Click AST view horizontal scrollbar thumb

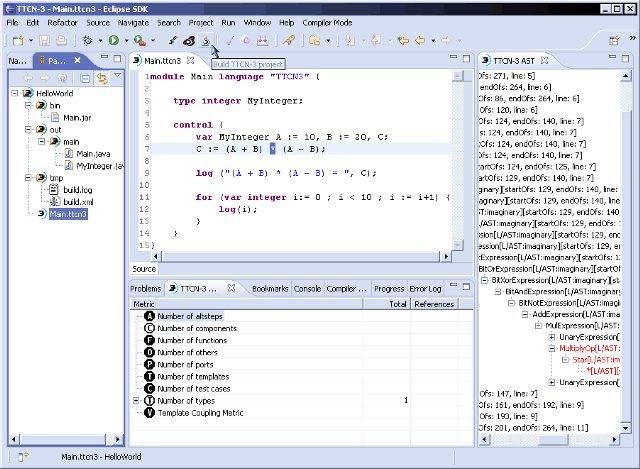point(552,440)
